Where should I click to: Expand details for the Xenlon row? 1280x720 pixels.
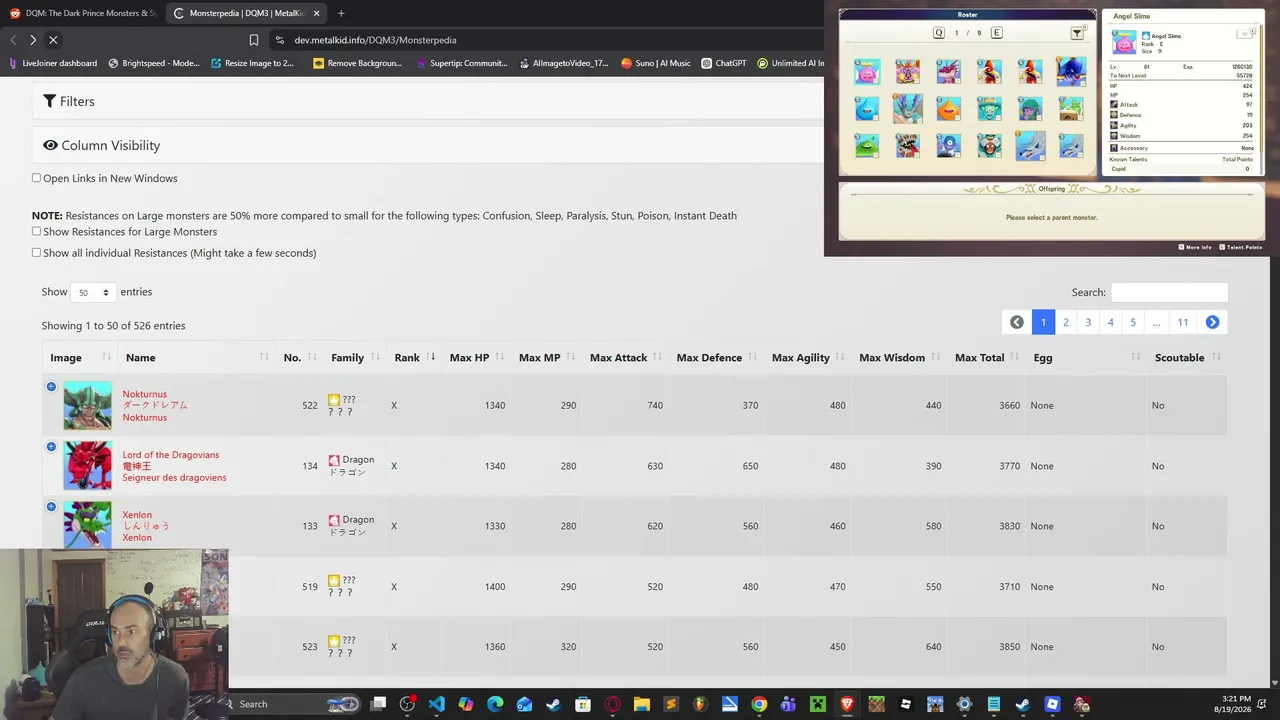(x=51, y=506)
